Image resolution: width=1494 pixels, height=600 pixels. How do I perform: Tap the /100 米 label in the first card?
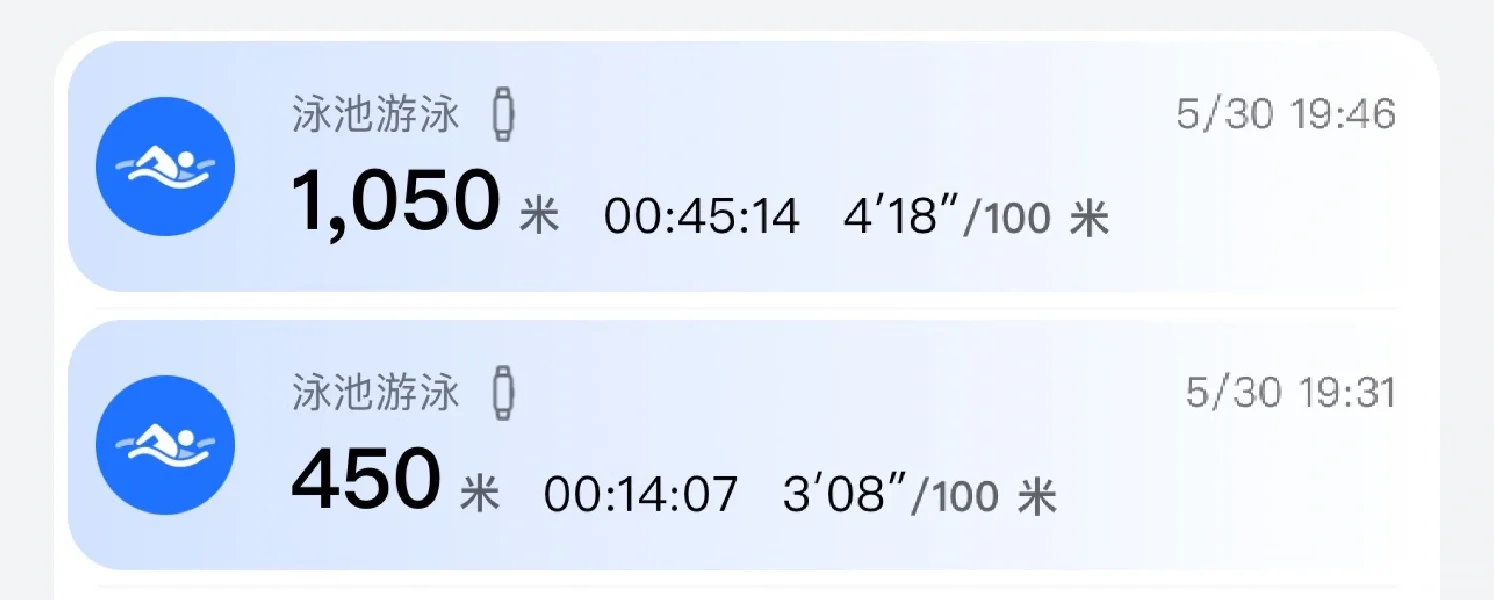click(x=1037, y=216)
